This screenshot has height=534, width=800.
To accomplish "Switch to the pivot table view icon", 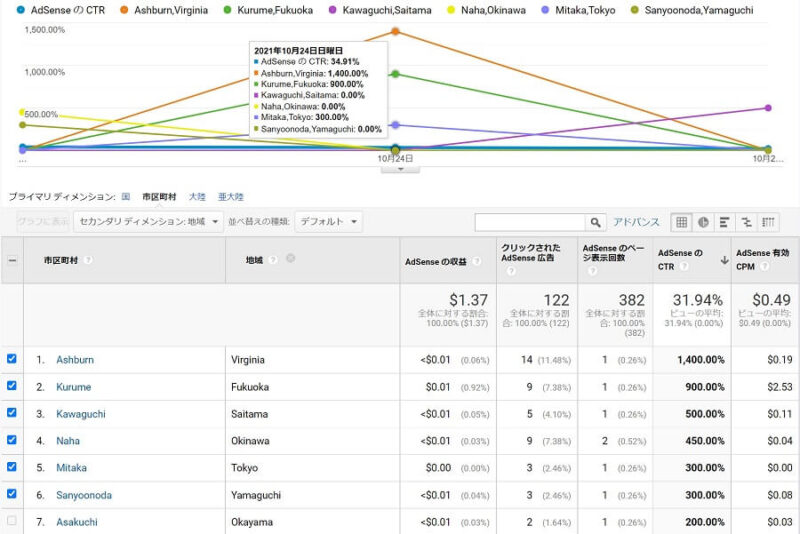I will 768,222.
